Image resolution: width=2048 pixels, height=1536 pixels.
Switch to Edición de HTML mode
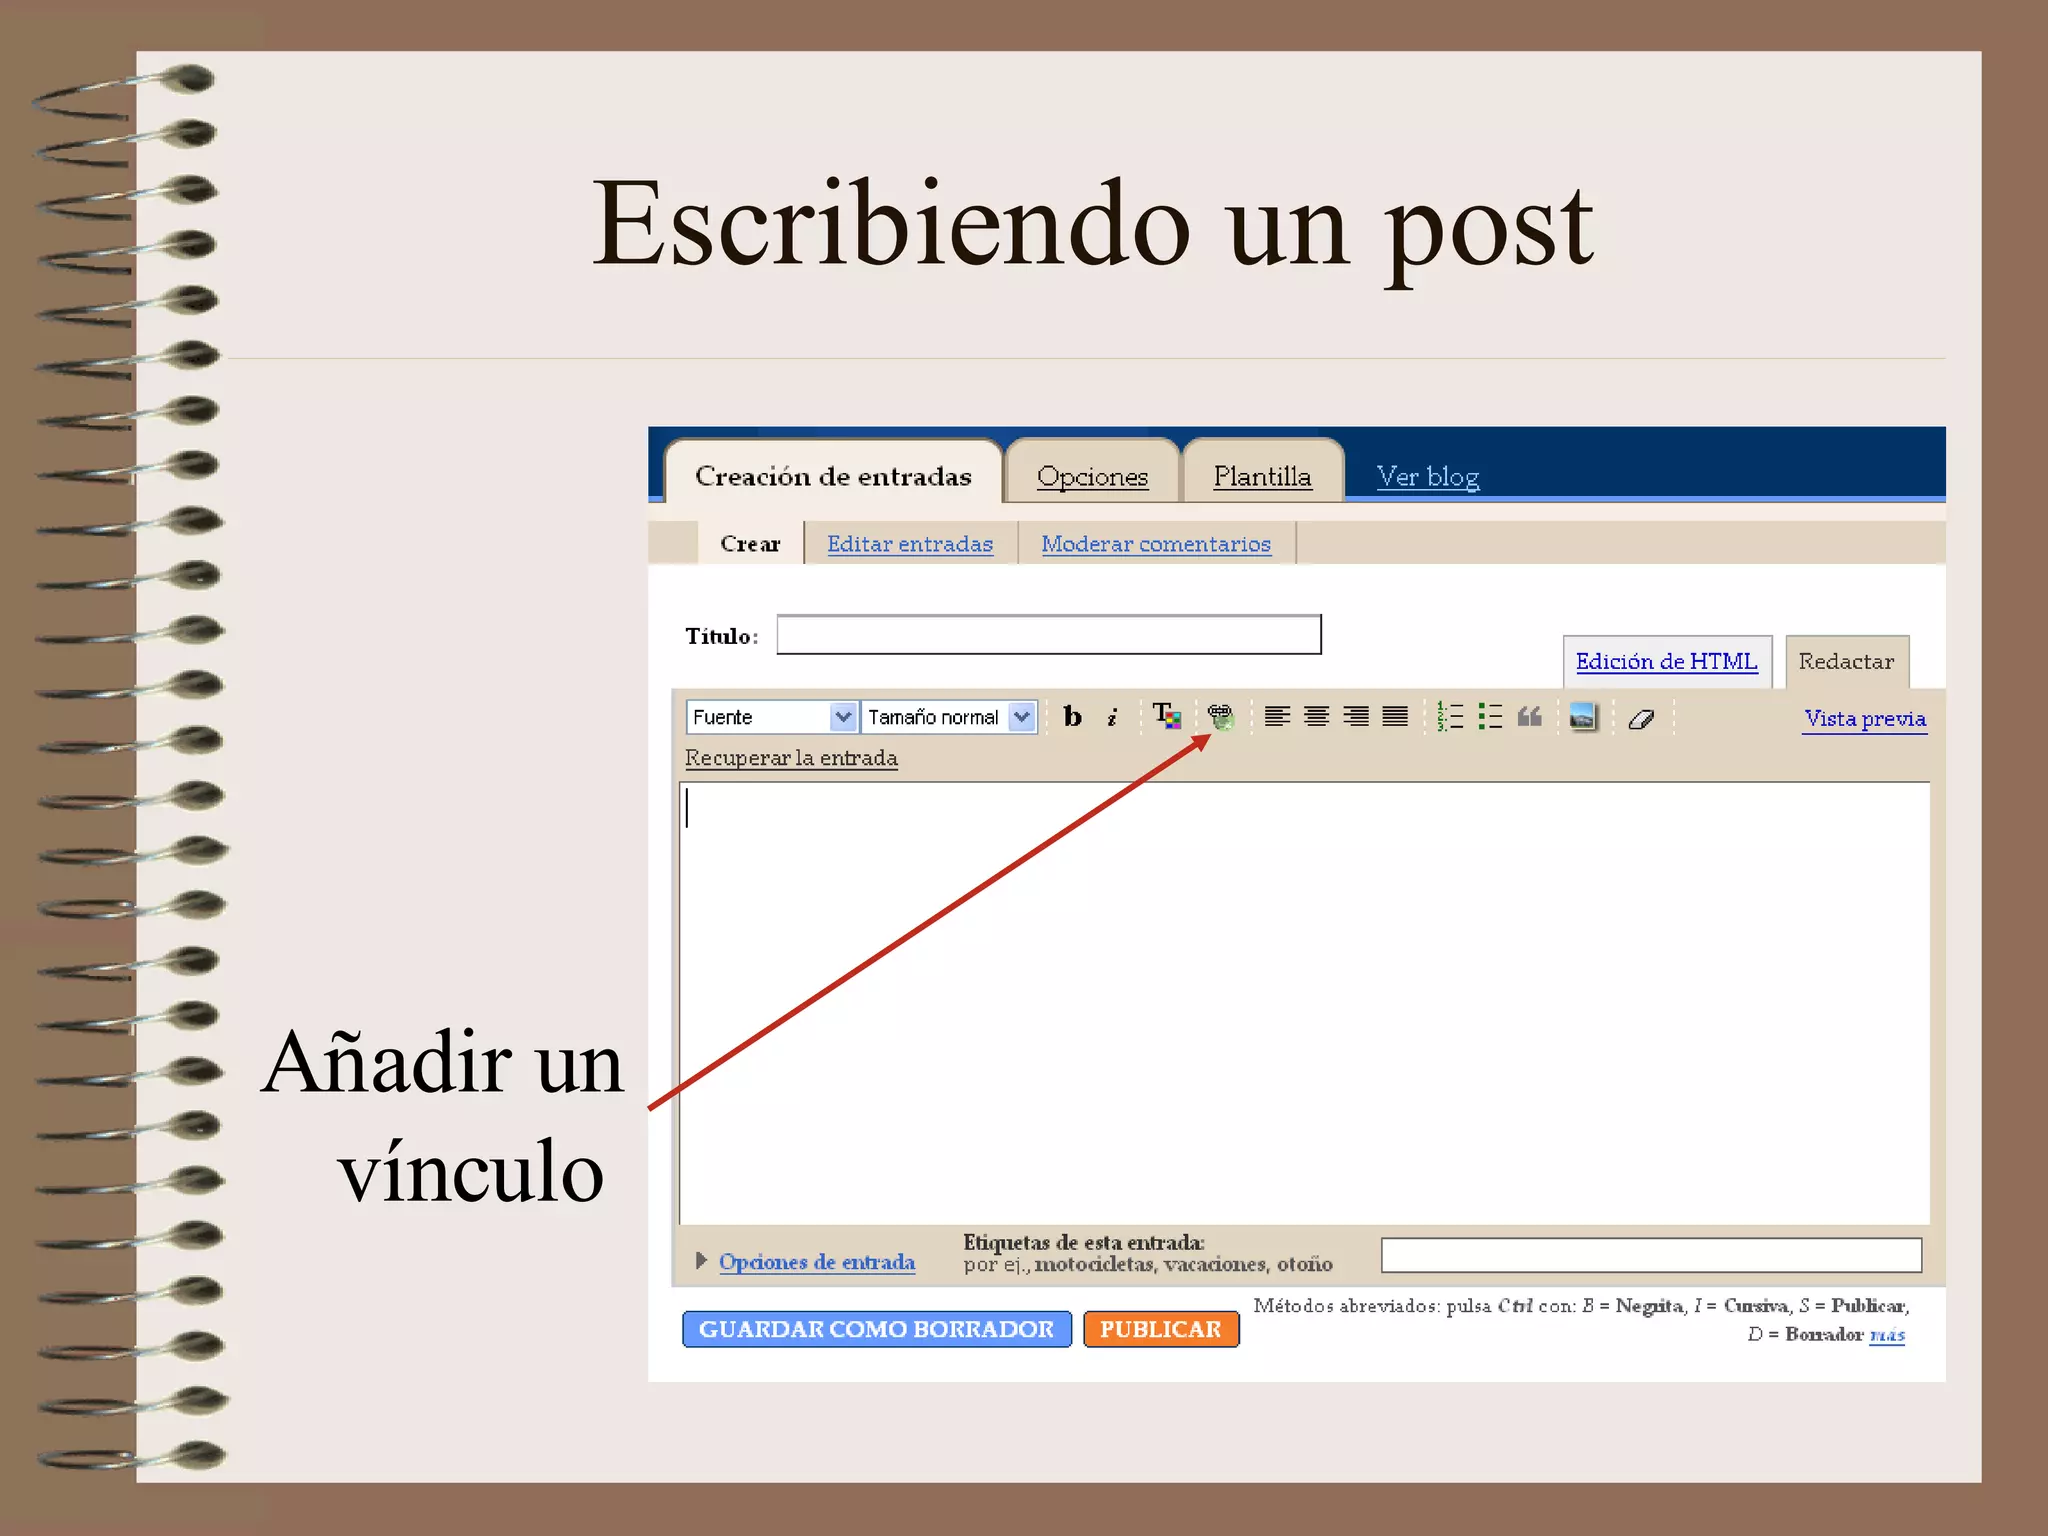[1667, 661]
